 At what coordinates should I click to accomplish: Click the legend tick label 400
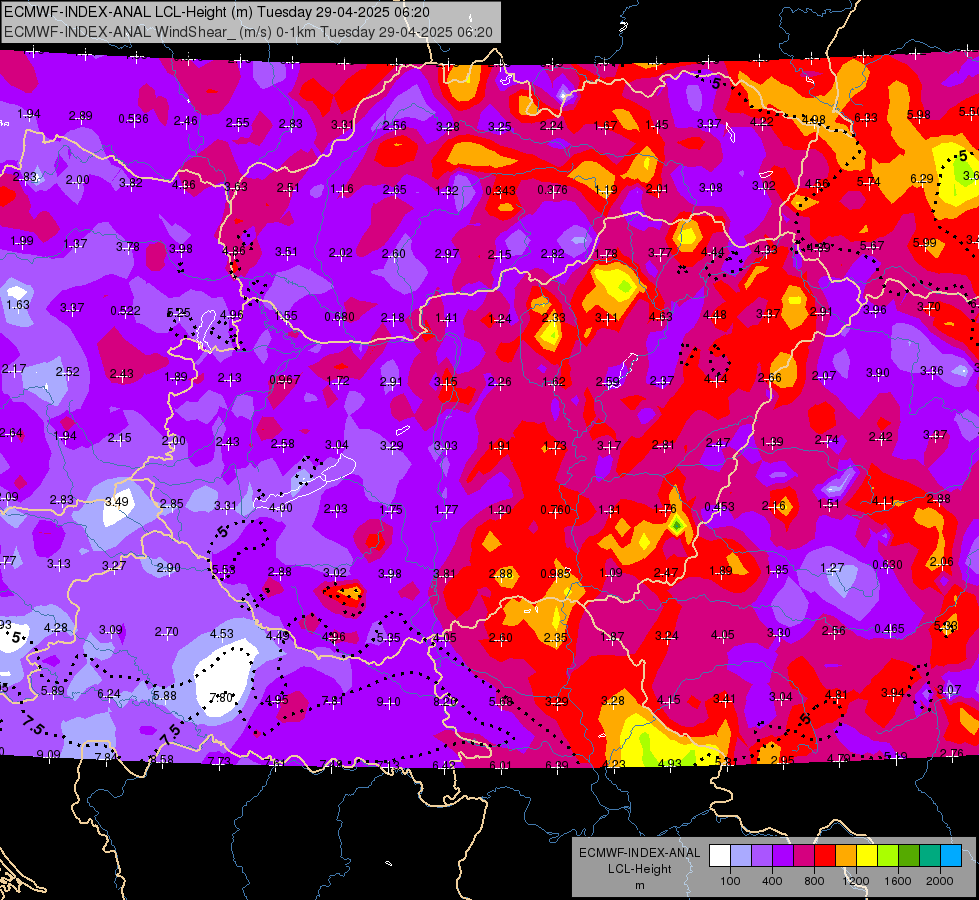[772, 881]
